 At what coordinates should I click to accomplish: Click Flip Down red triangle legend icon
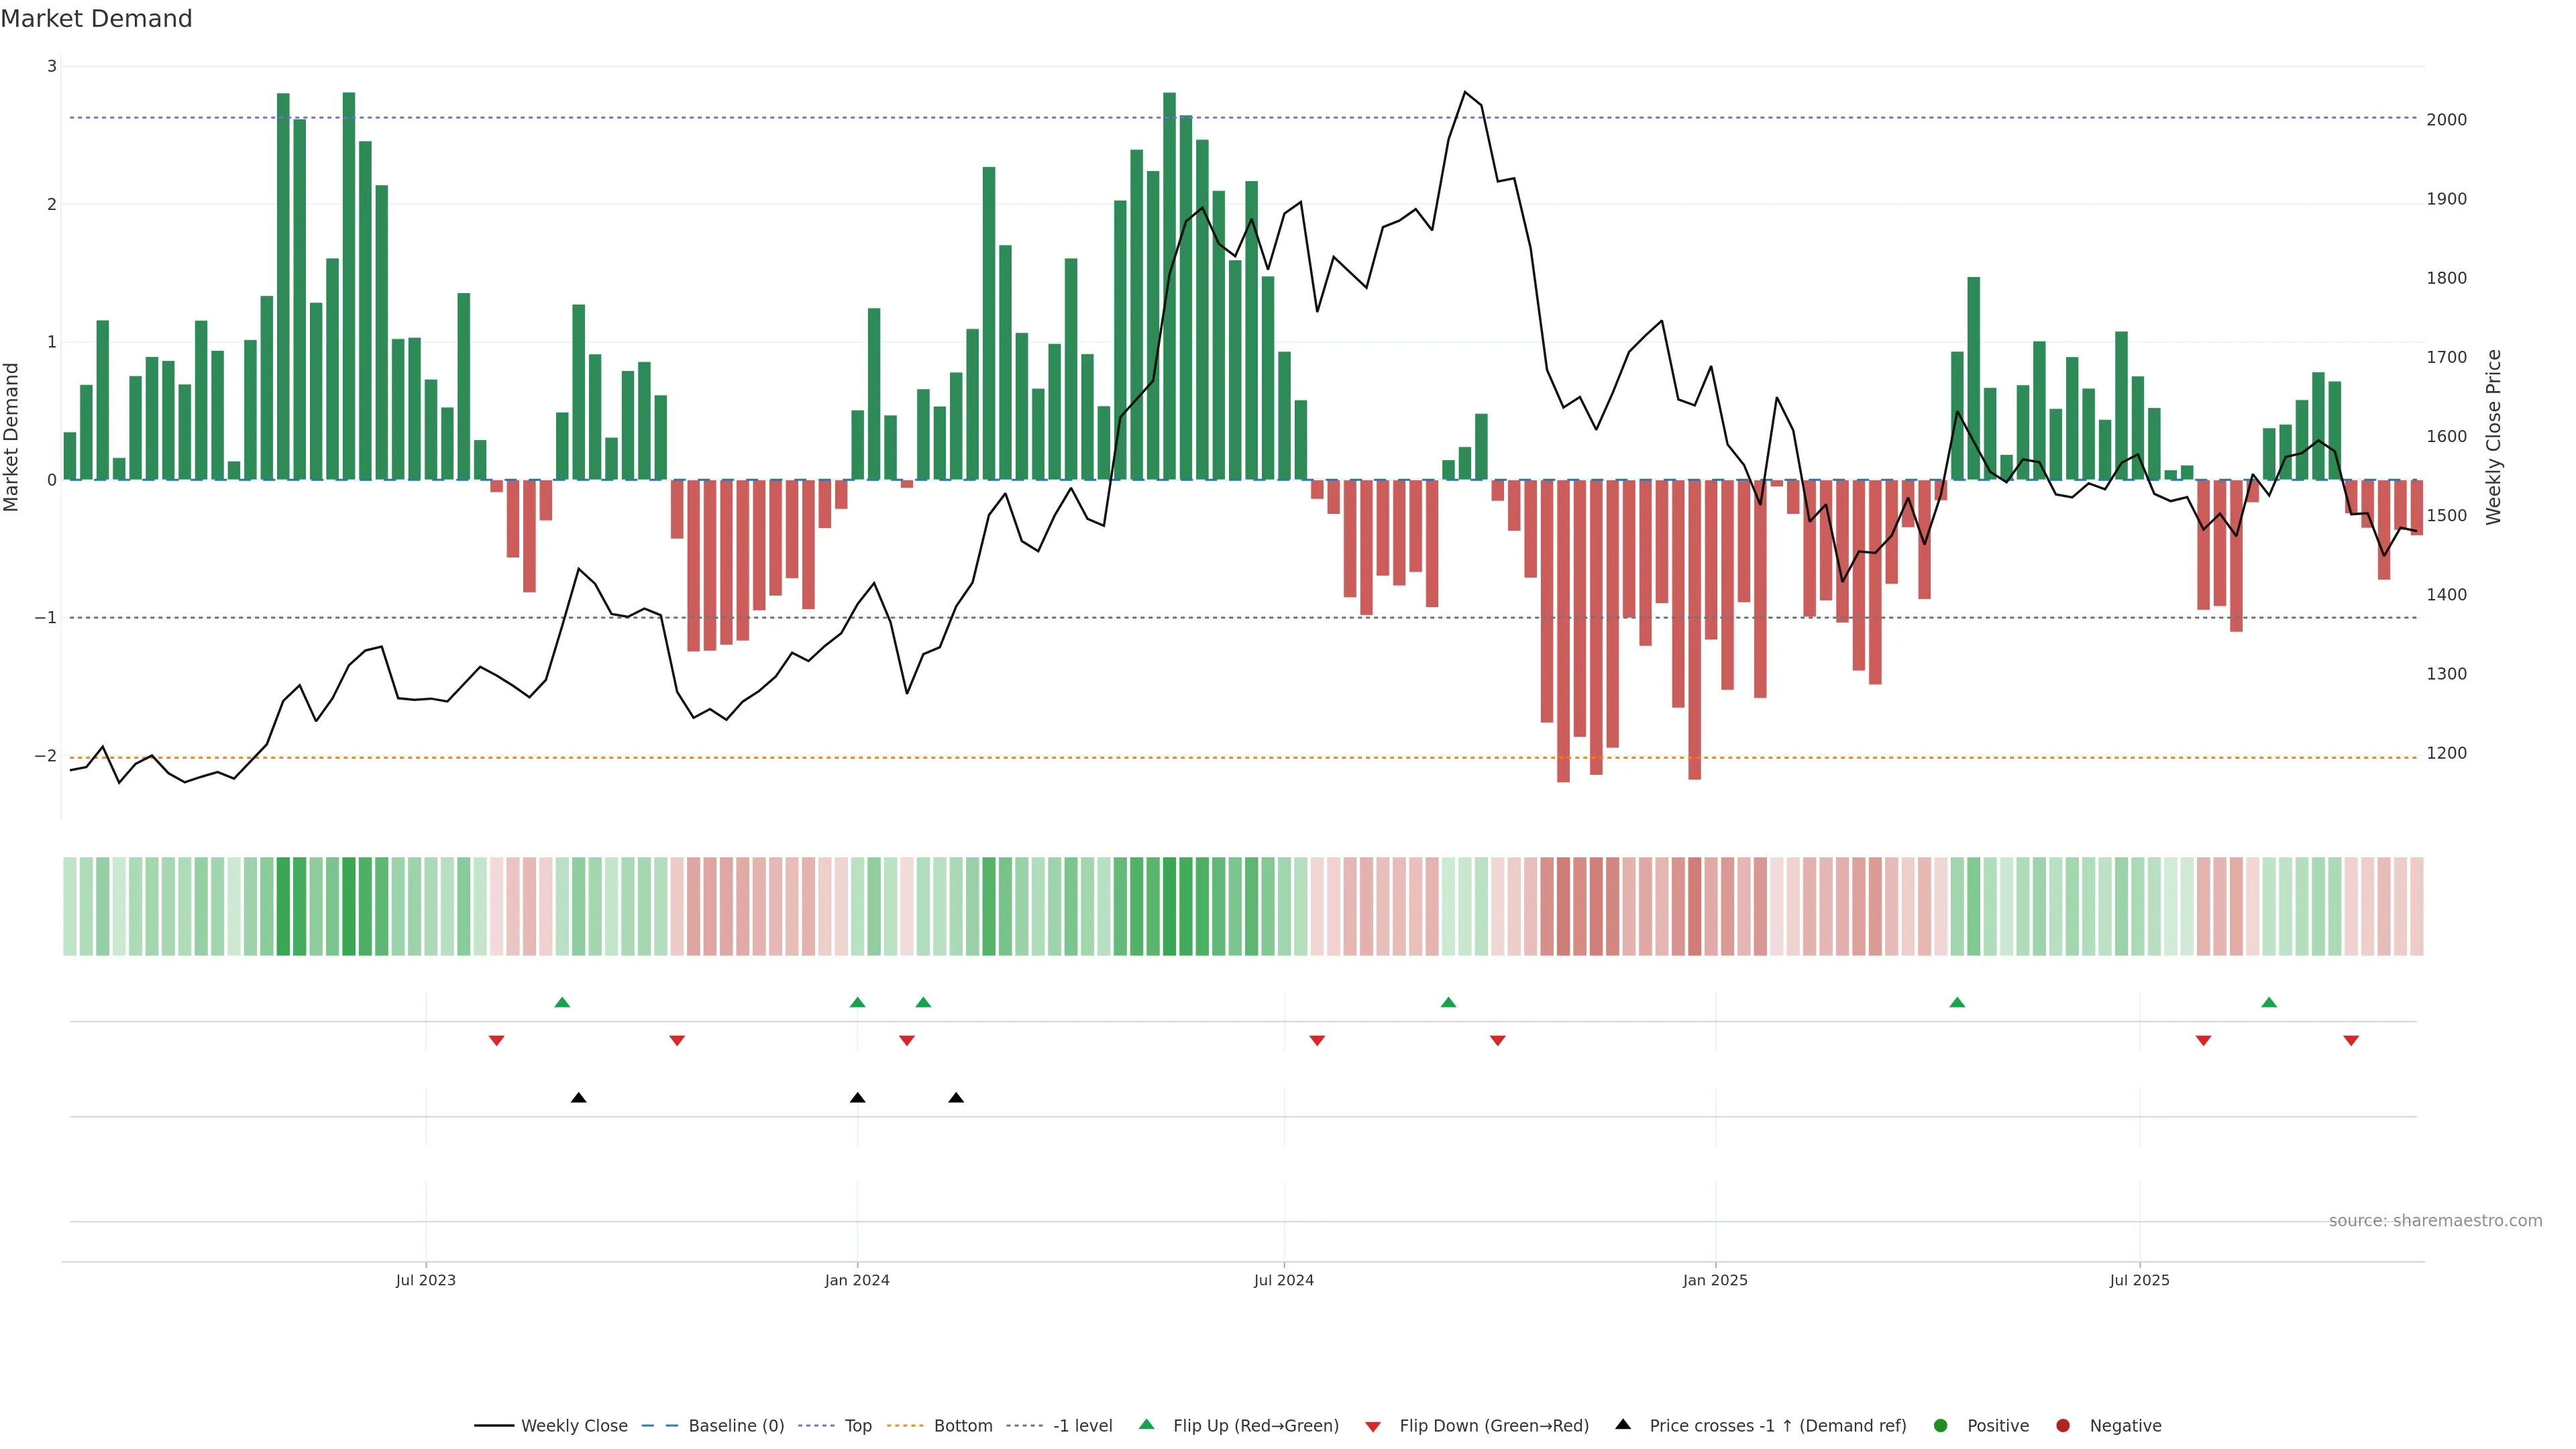[1373, 1427]
